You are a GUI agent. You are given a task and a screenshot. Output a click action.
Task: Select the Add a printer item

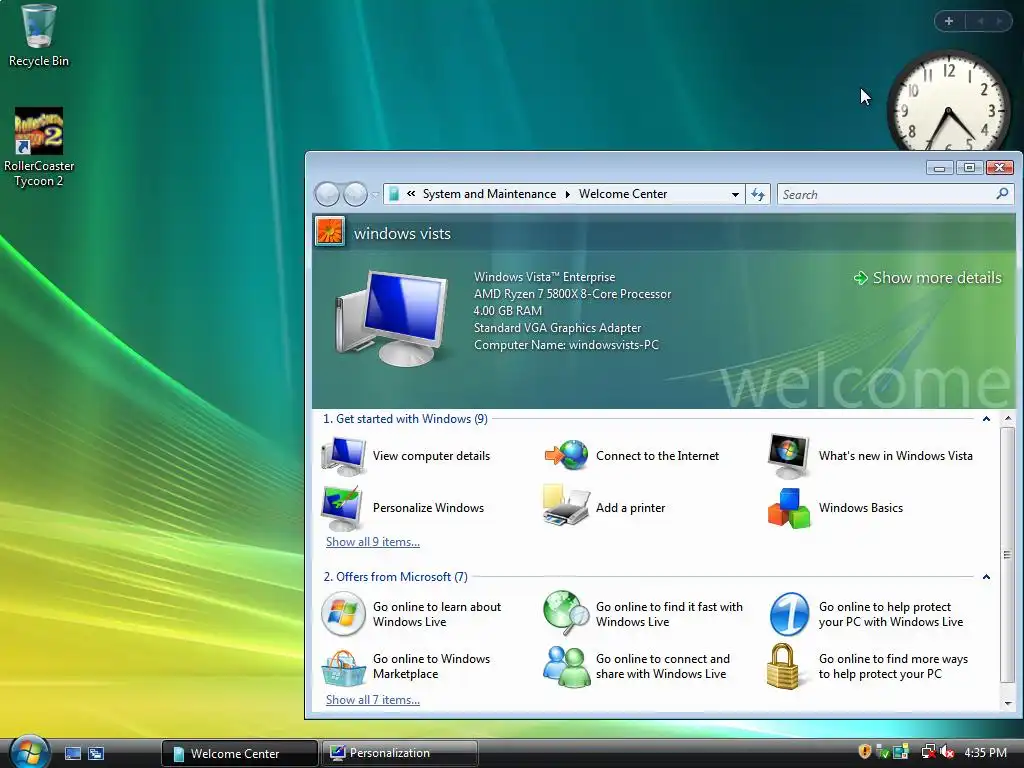pyautogui.click(x=604, y=508)
